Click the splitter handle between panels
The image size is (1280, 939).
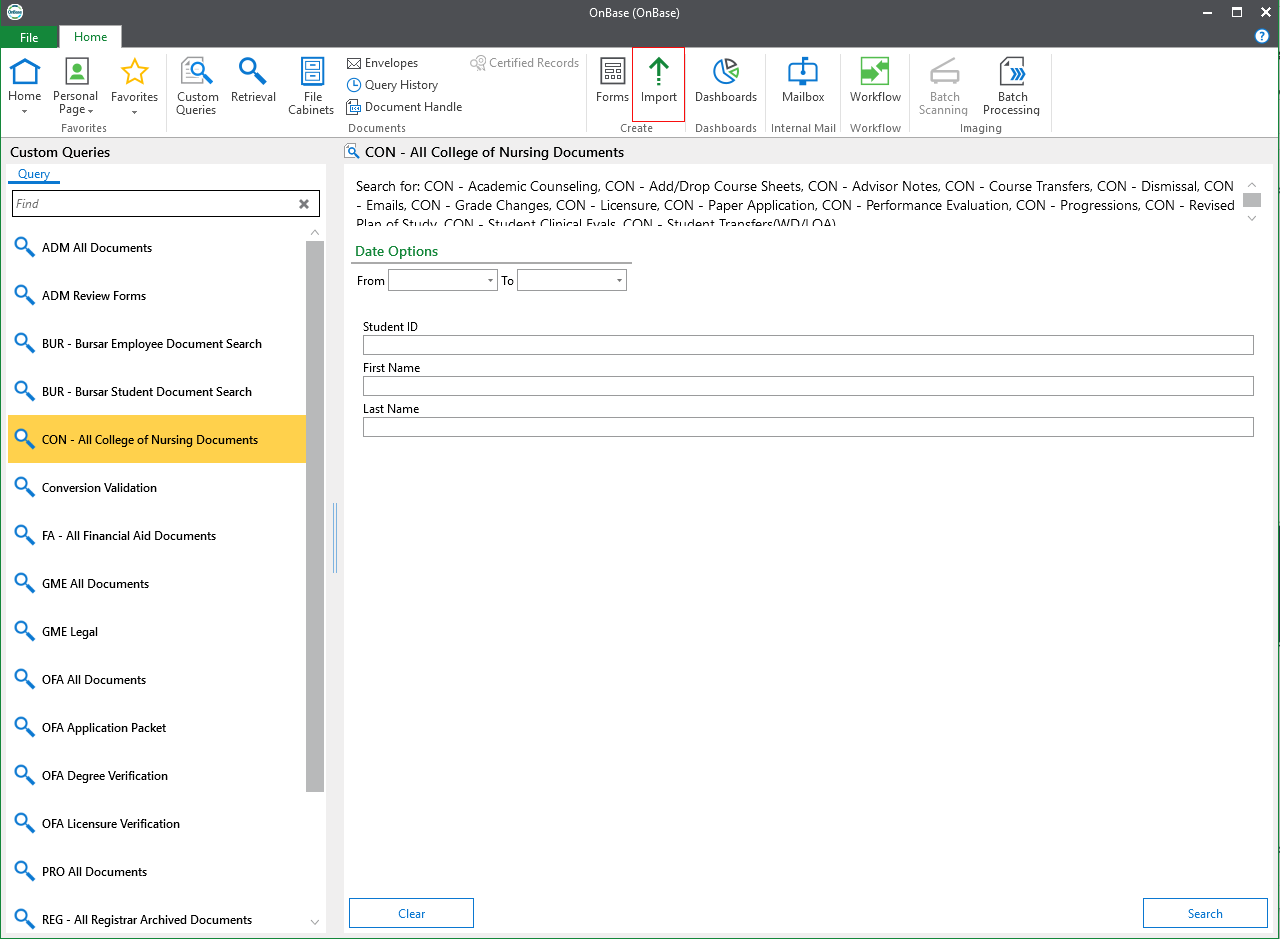(x=336, y=538)
